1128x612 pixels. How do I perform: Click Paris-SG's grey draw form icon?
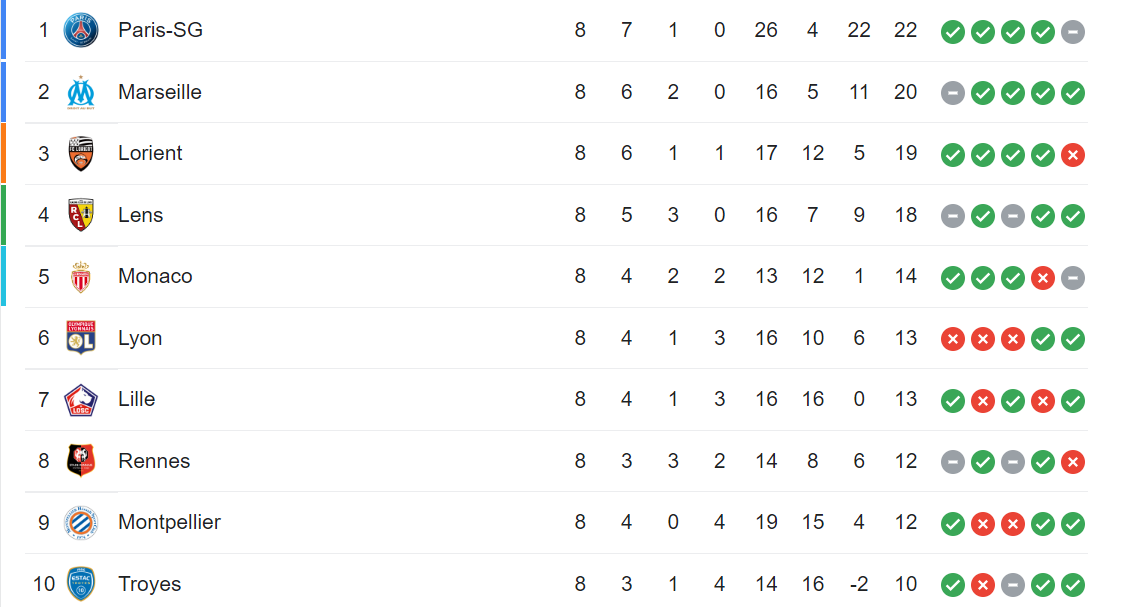coord(1073,32)
